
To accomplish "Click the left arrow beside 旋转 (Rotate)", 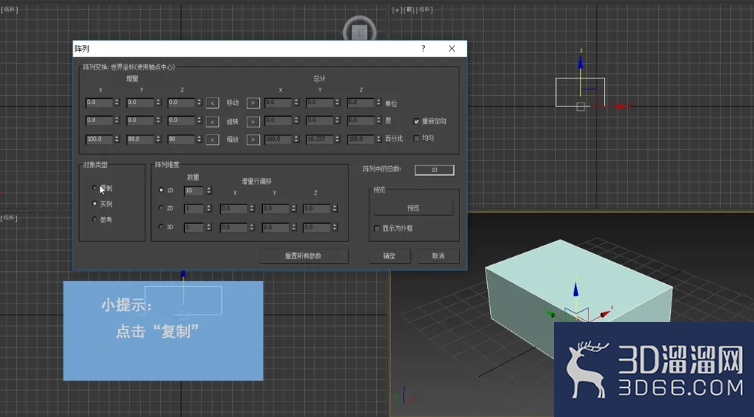I will 212,122.
